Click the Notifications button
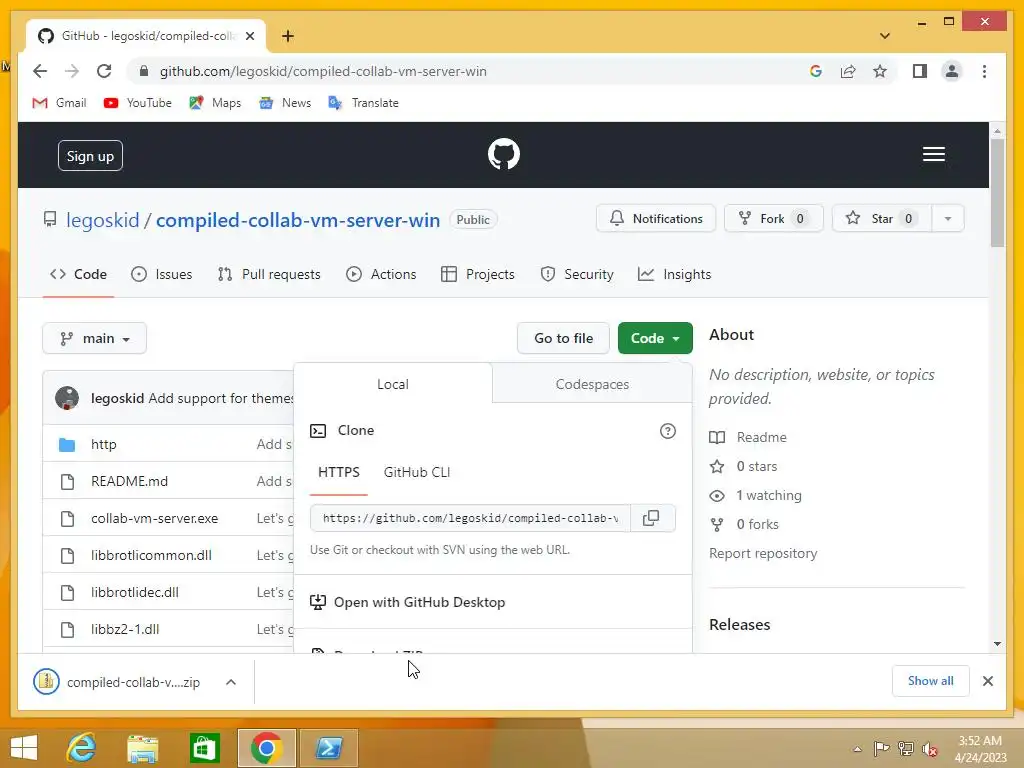Viewport: 1024px width, 768px height. pos(656,219)
